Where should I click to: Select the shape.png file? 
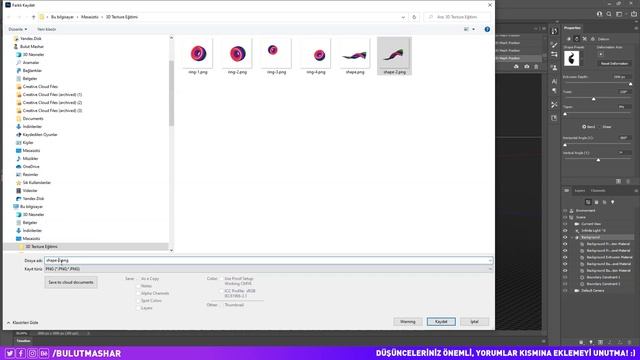coord(355,56)
